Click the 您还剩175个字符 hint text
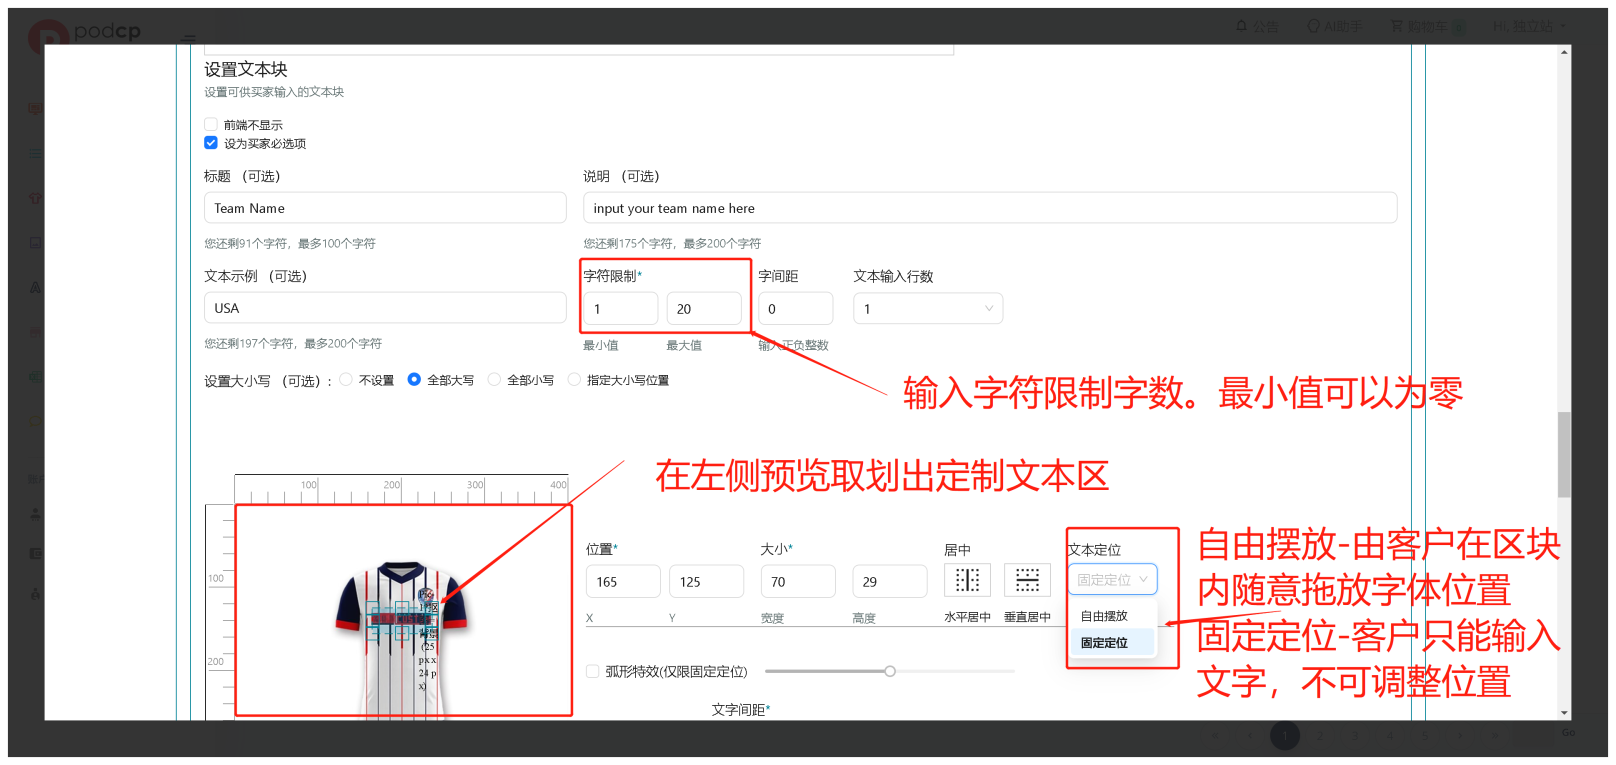 point(672,243)
